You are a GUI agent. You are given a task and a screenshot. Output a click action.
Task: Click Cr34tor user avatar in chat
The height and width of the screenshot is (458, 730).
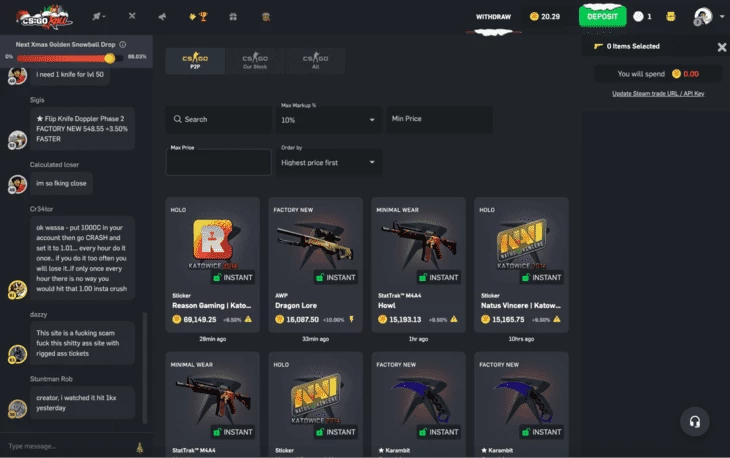(x=17, y=290)
